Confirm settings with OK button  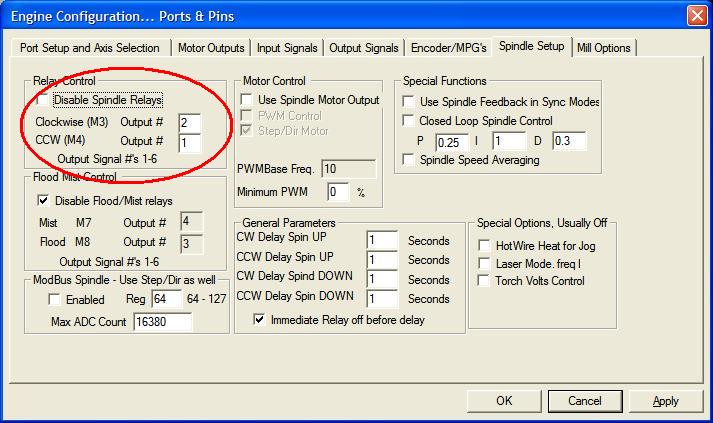pyautogui.click(x=504, y=401)
